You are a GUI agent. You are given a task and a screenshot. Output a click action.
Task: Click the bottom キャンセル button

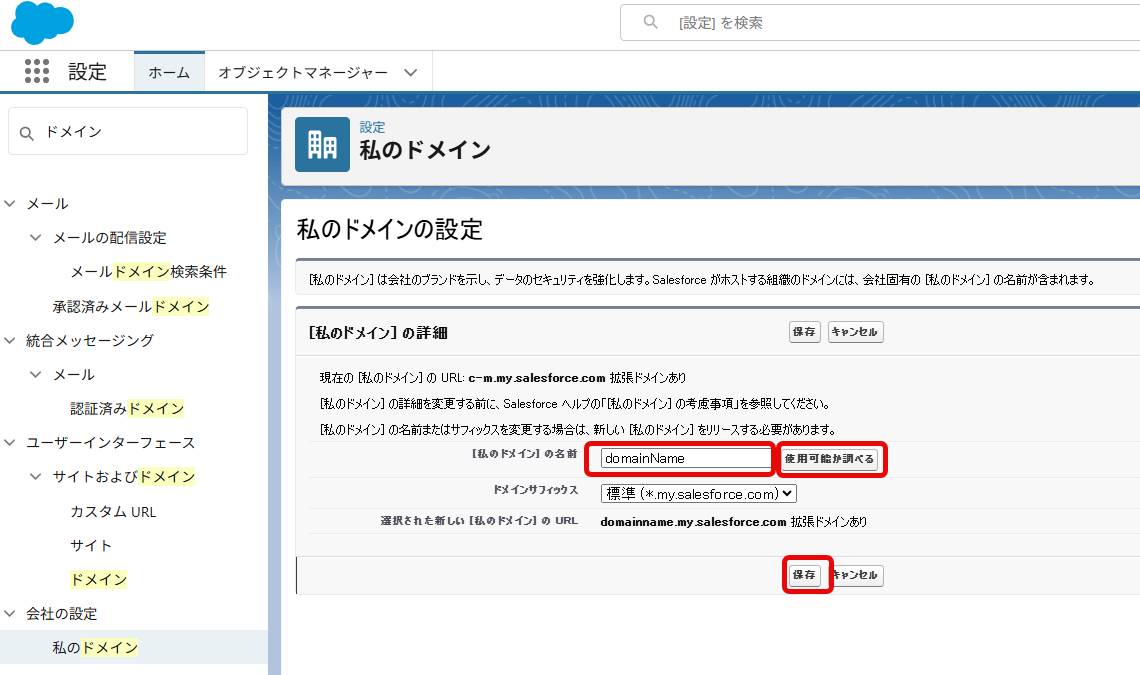[x=856, y=575]
